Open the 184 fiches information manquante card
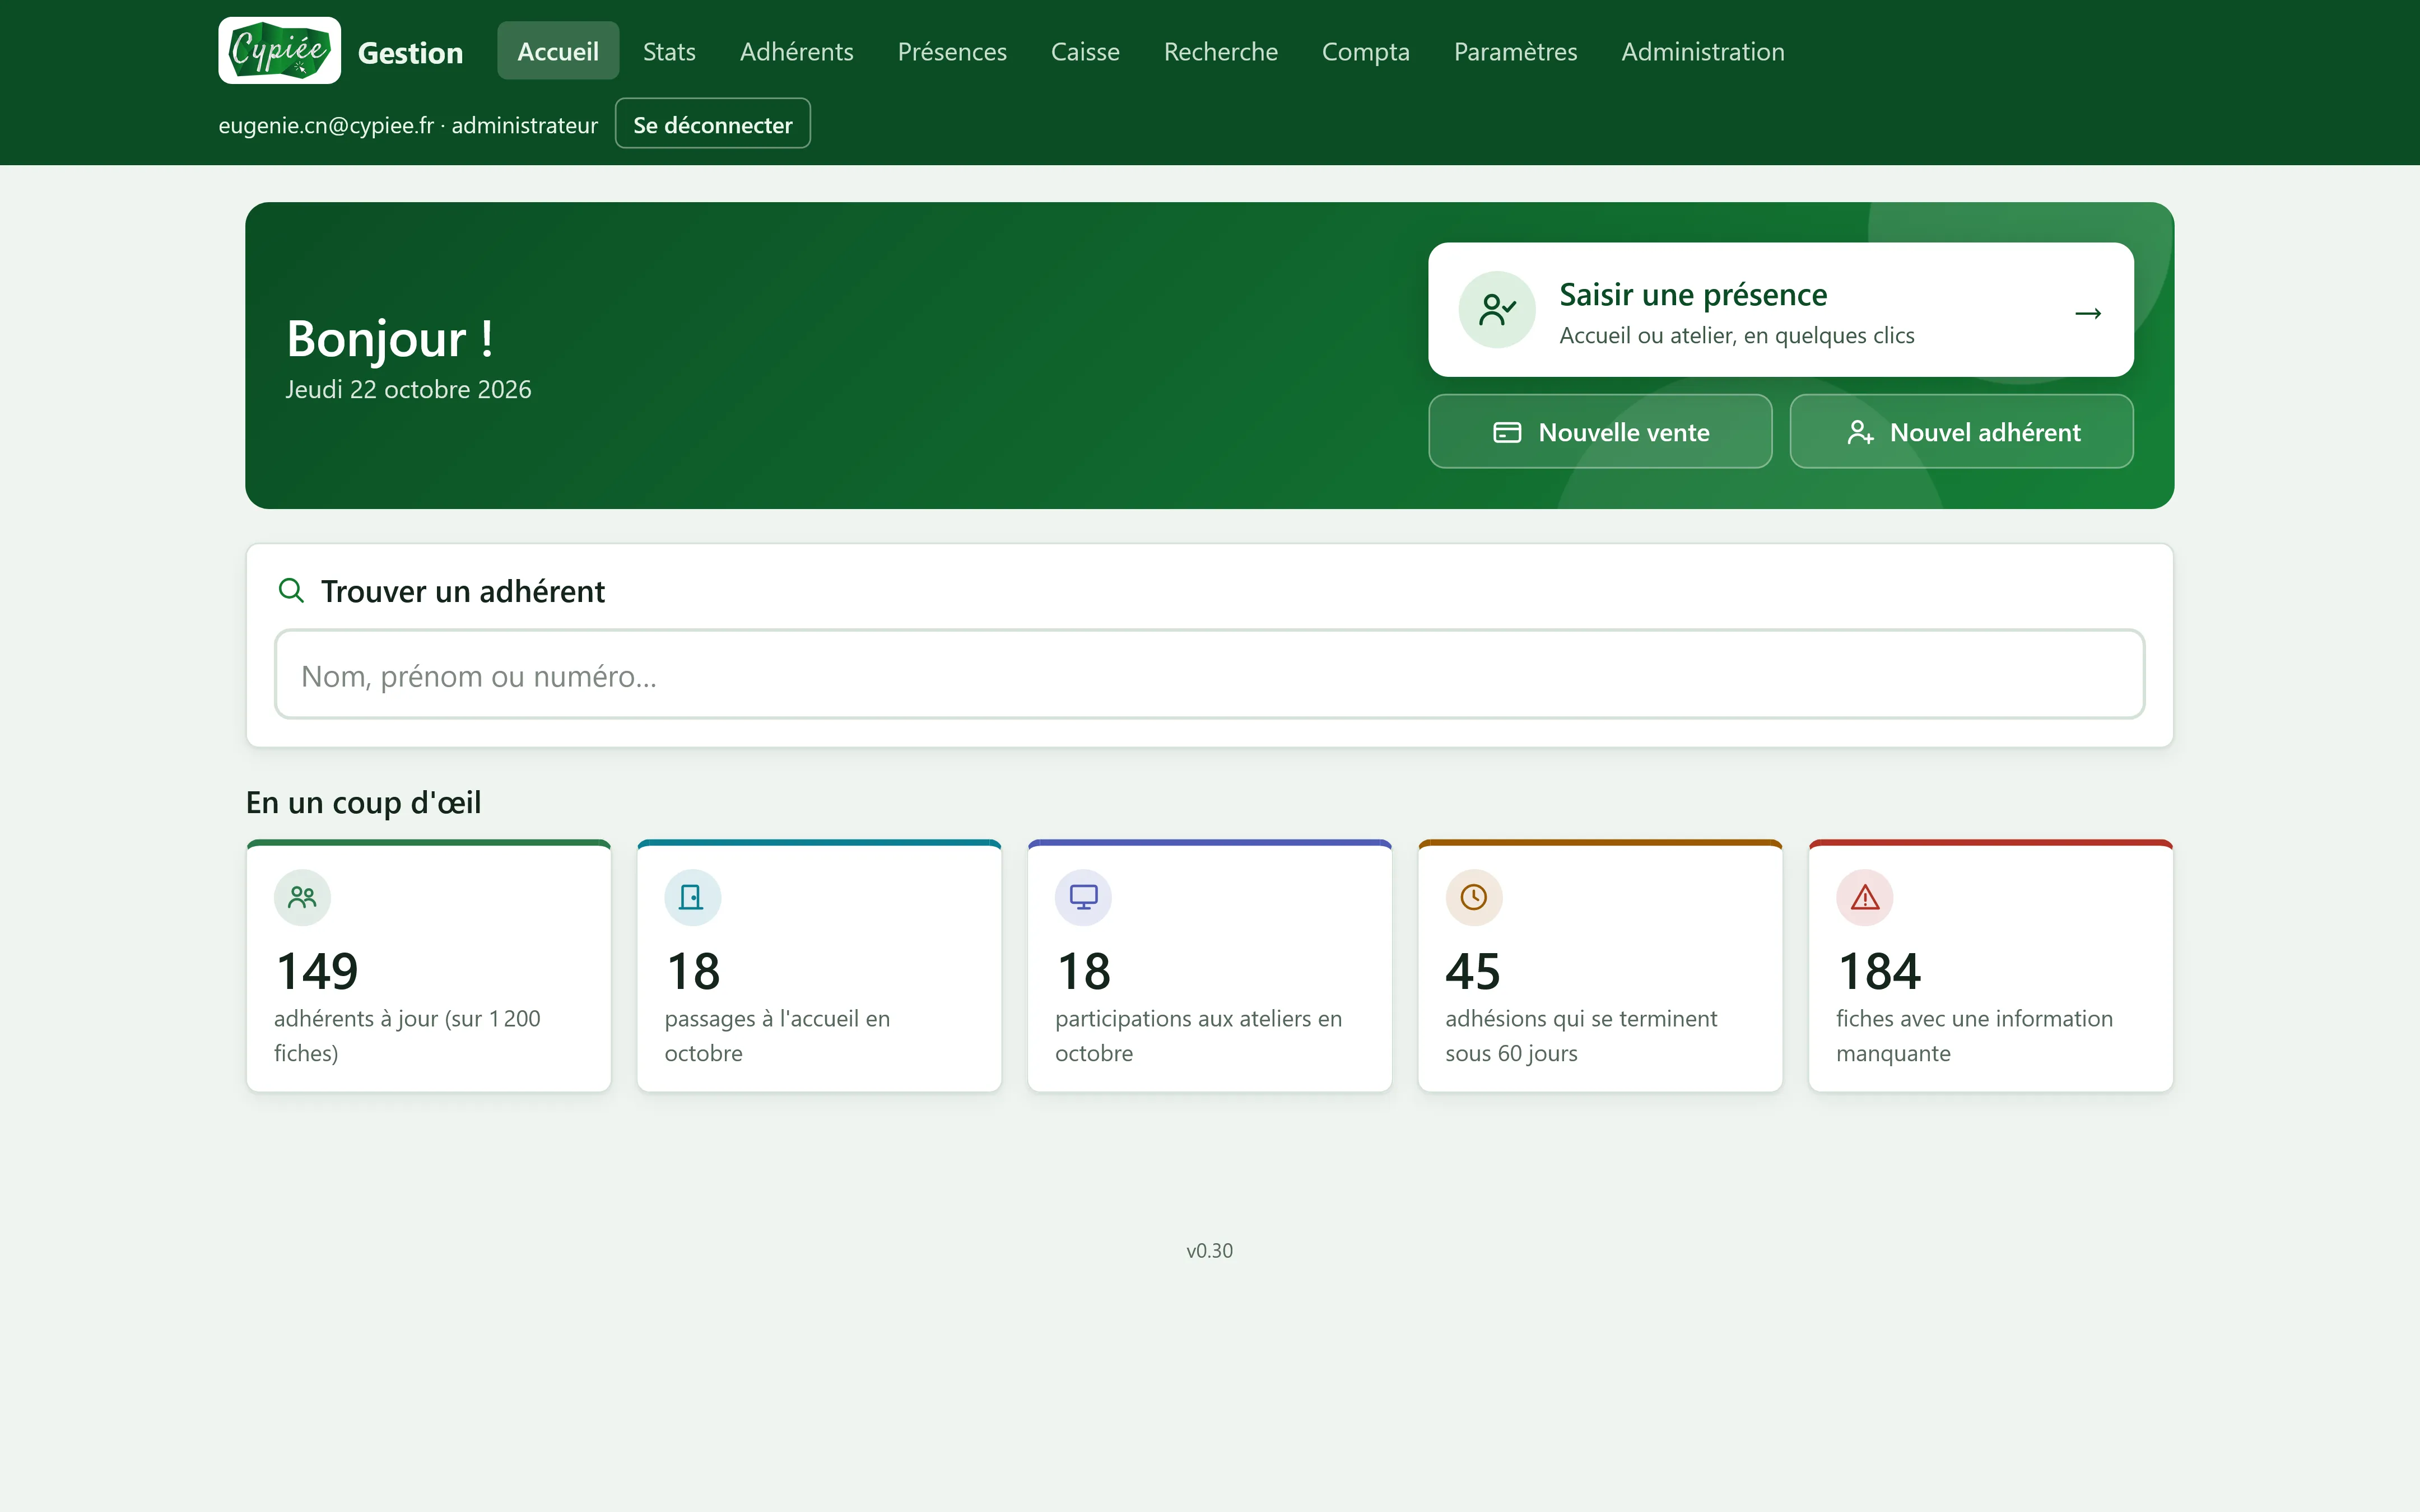Screen dimensions: 2420x1512 pos(1990,966)
